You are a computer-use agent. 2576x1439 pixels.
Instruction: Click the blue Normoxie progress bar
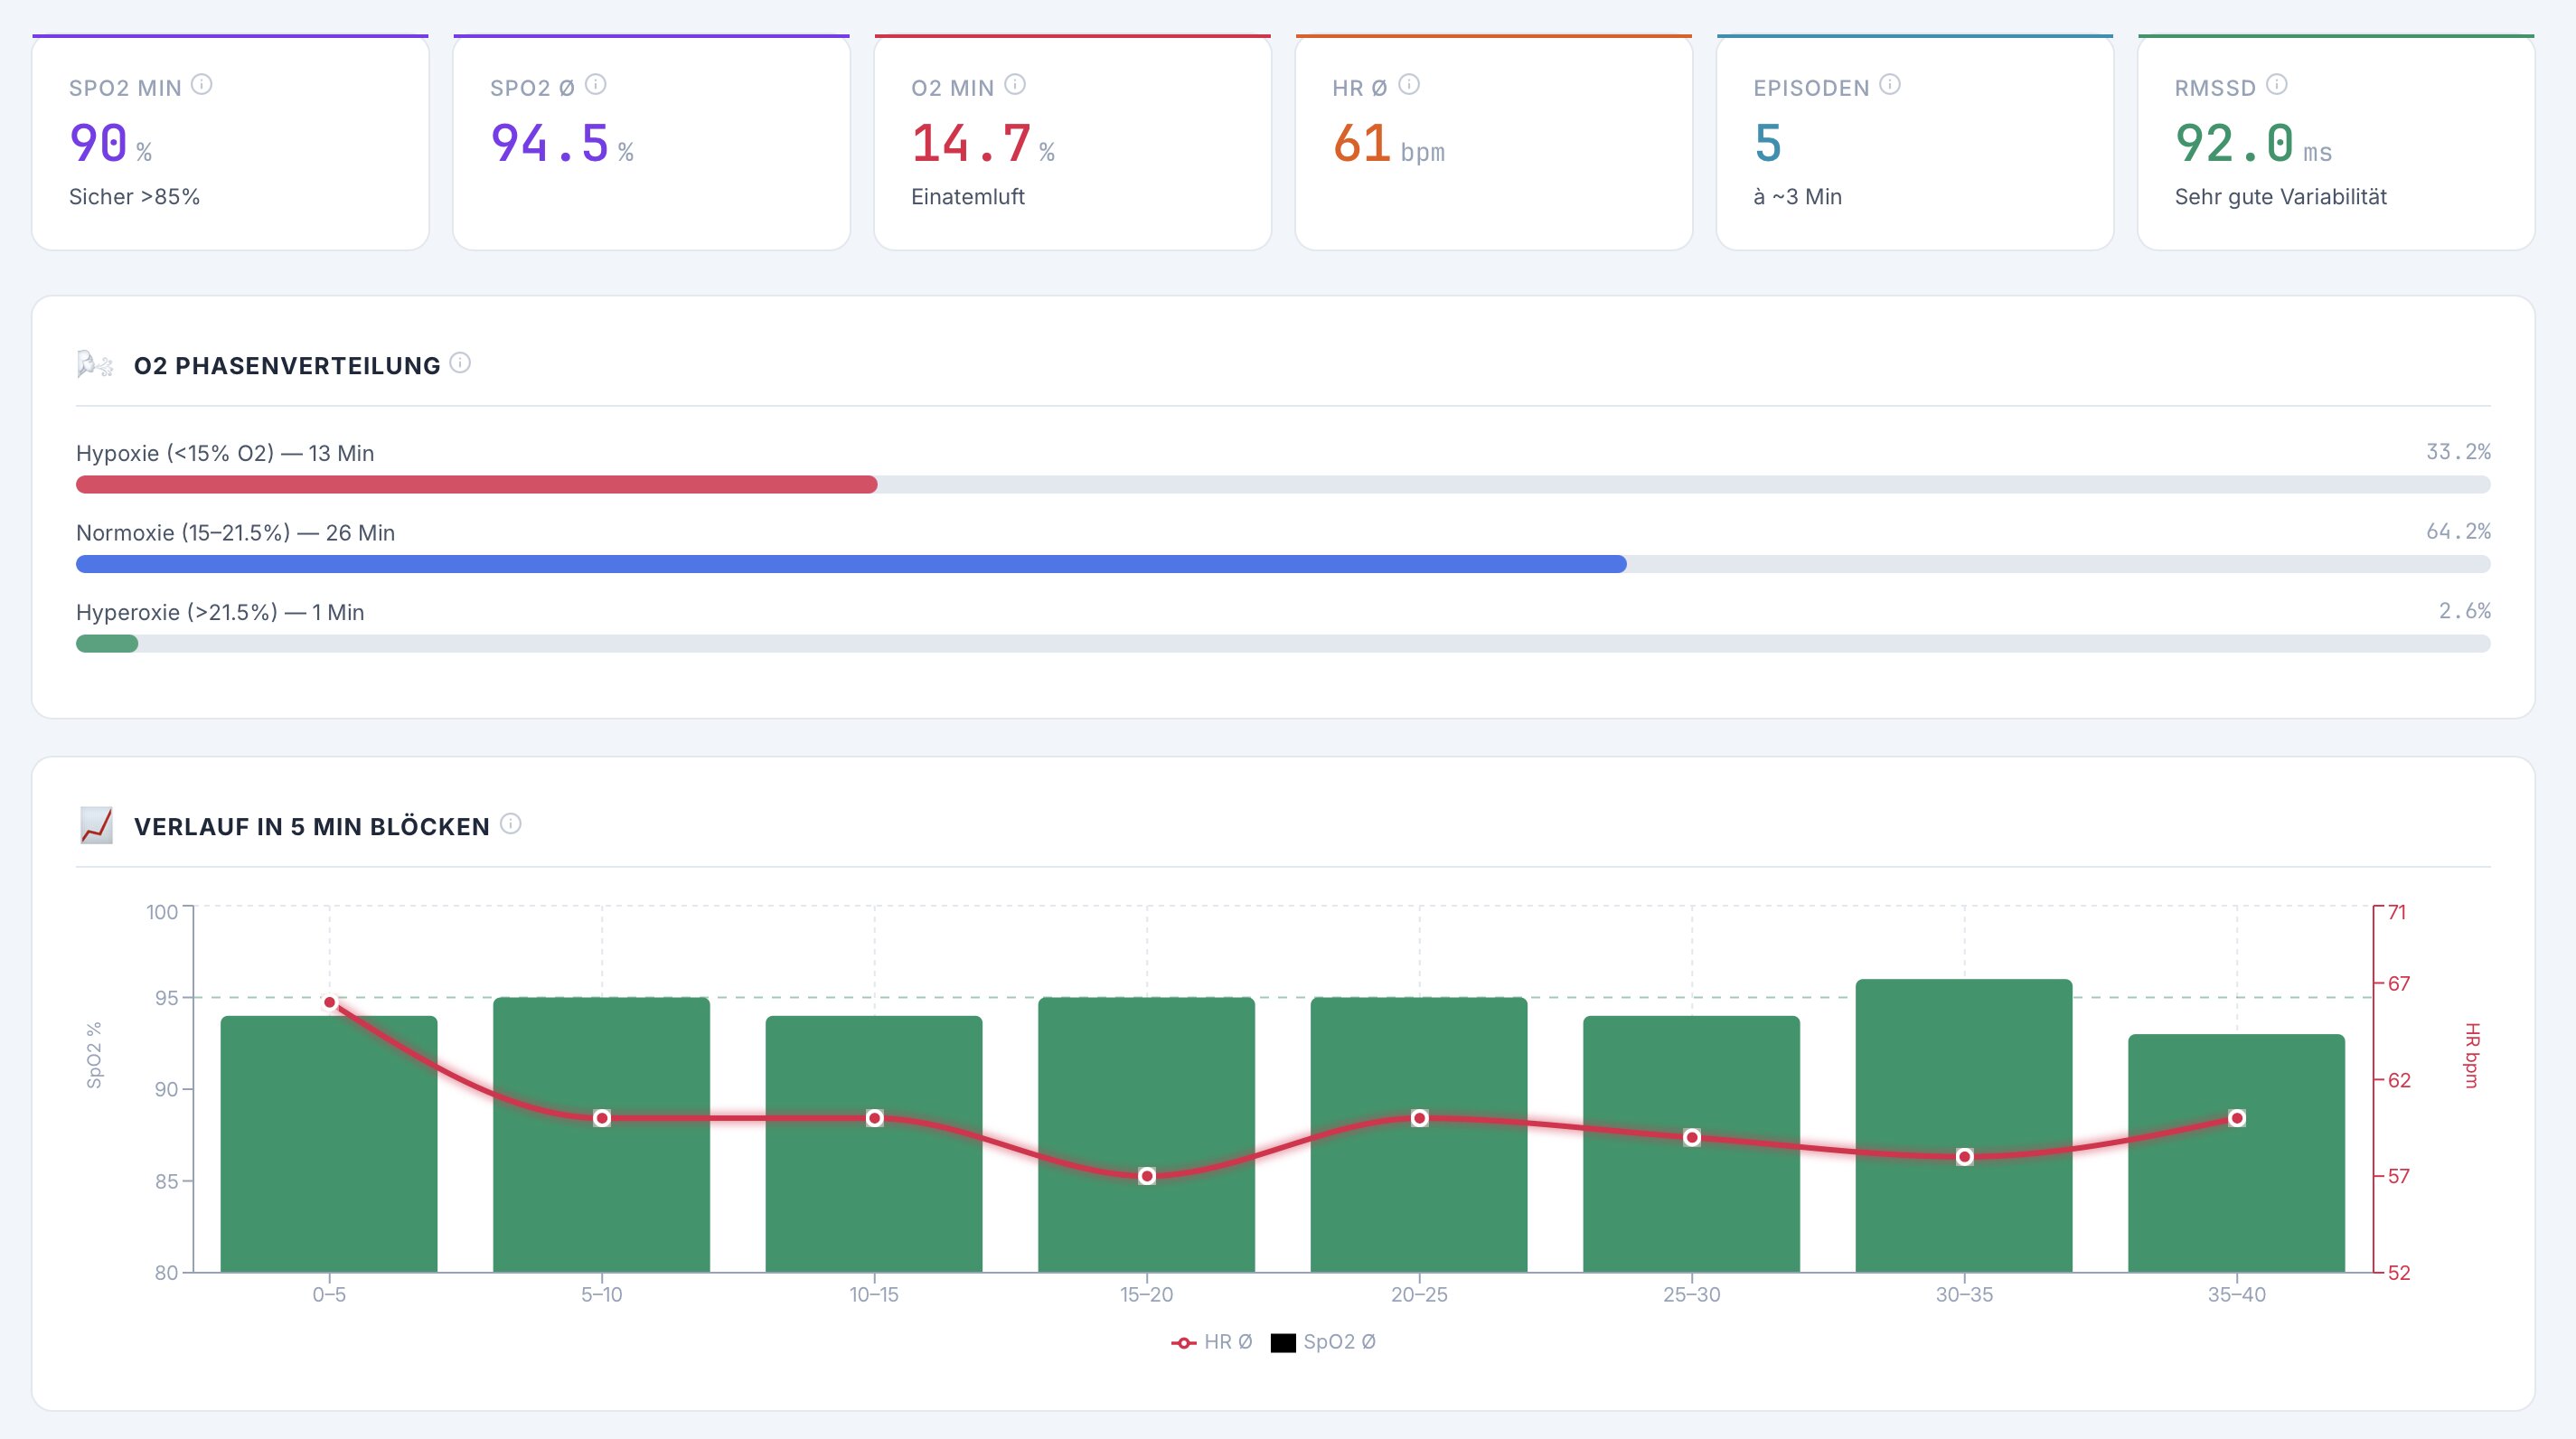coord(850,563)
